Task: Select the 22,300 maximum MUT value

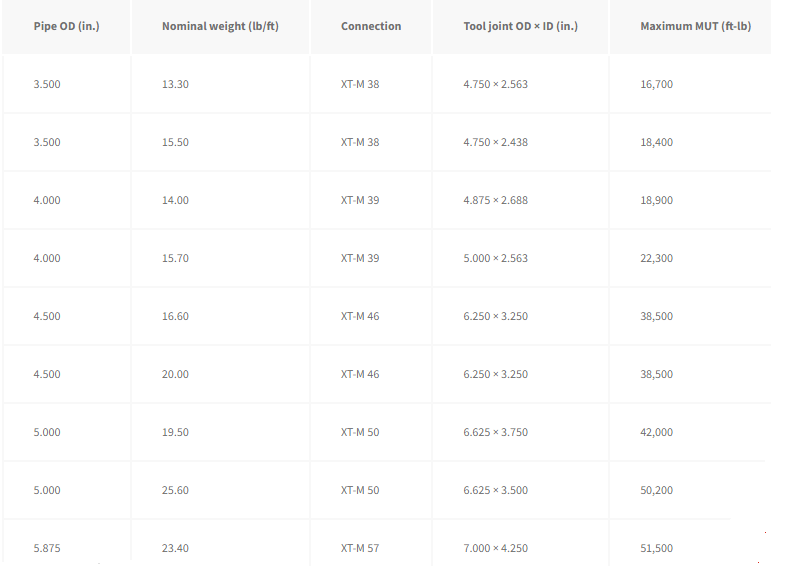Action: [x=656, y=258]
